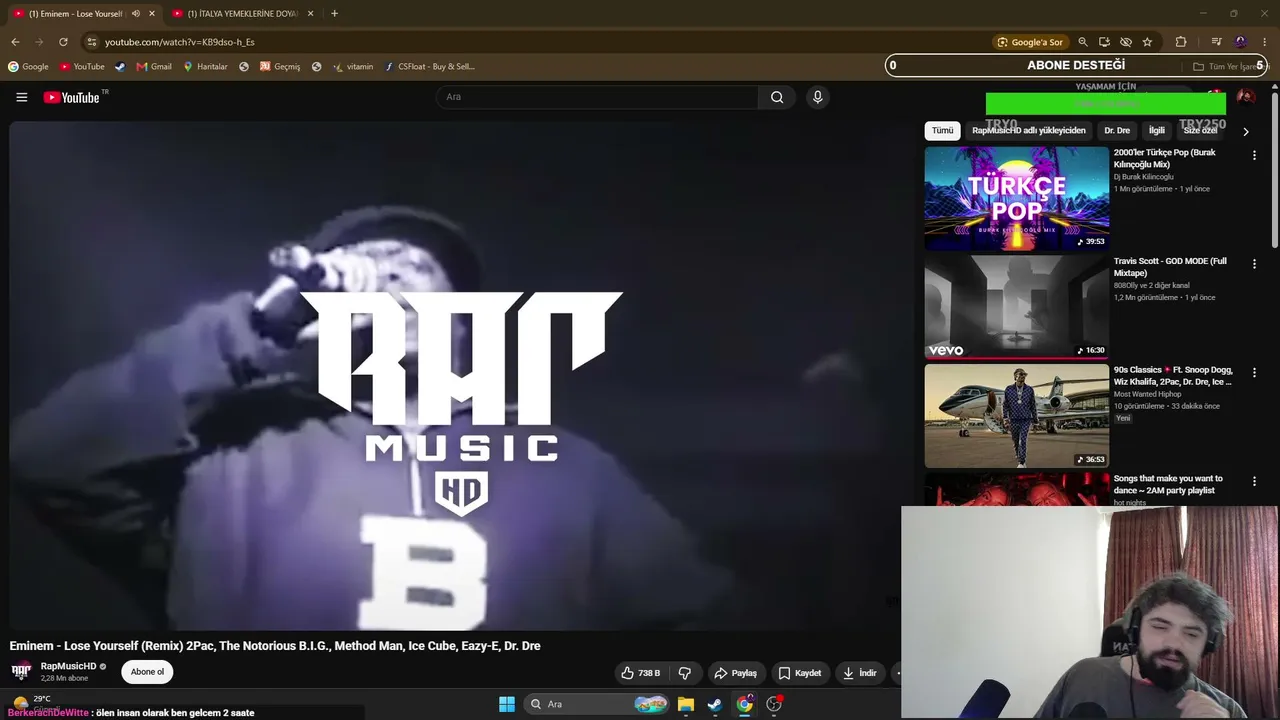The image size is (1280, 720).
Task: Open the Türkçe Pop video thumbnail
Action: click(1016, 199)
